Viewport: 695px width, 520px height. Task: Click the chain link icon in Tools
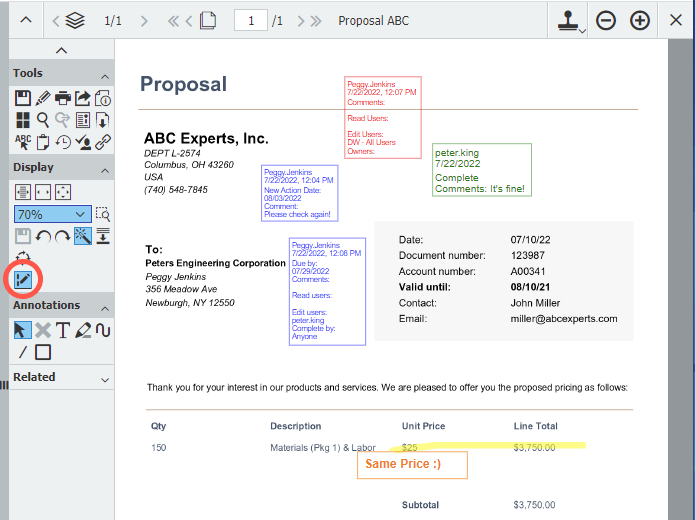pyautogui.click(x=102, y=141)
